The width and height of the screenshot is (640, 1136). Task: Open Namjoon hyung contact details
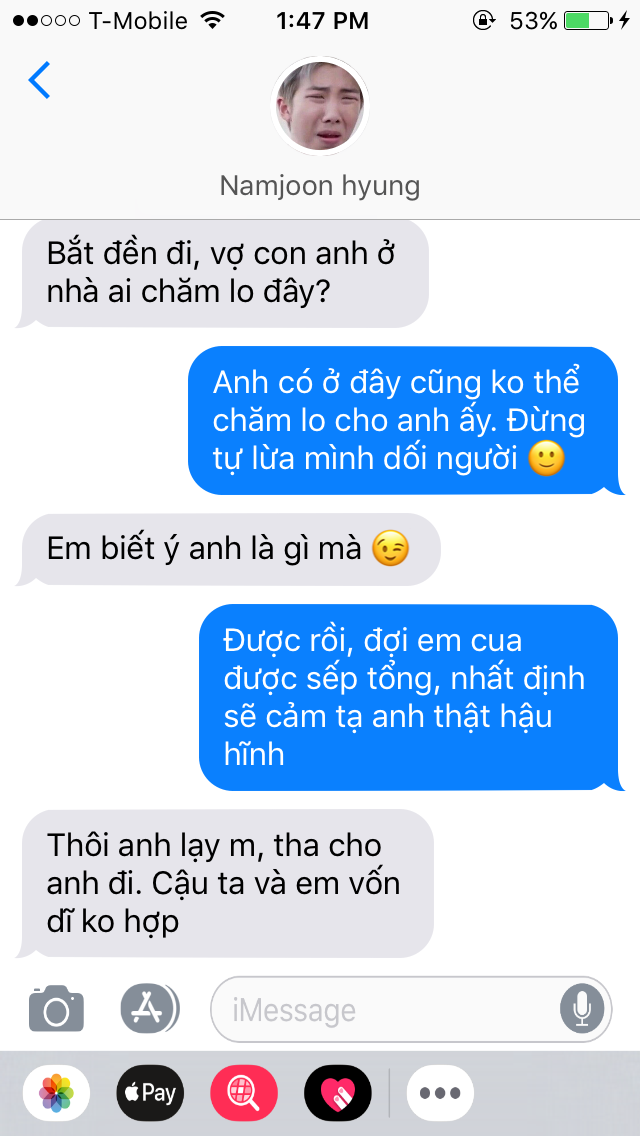click(x=320, y=186)
